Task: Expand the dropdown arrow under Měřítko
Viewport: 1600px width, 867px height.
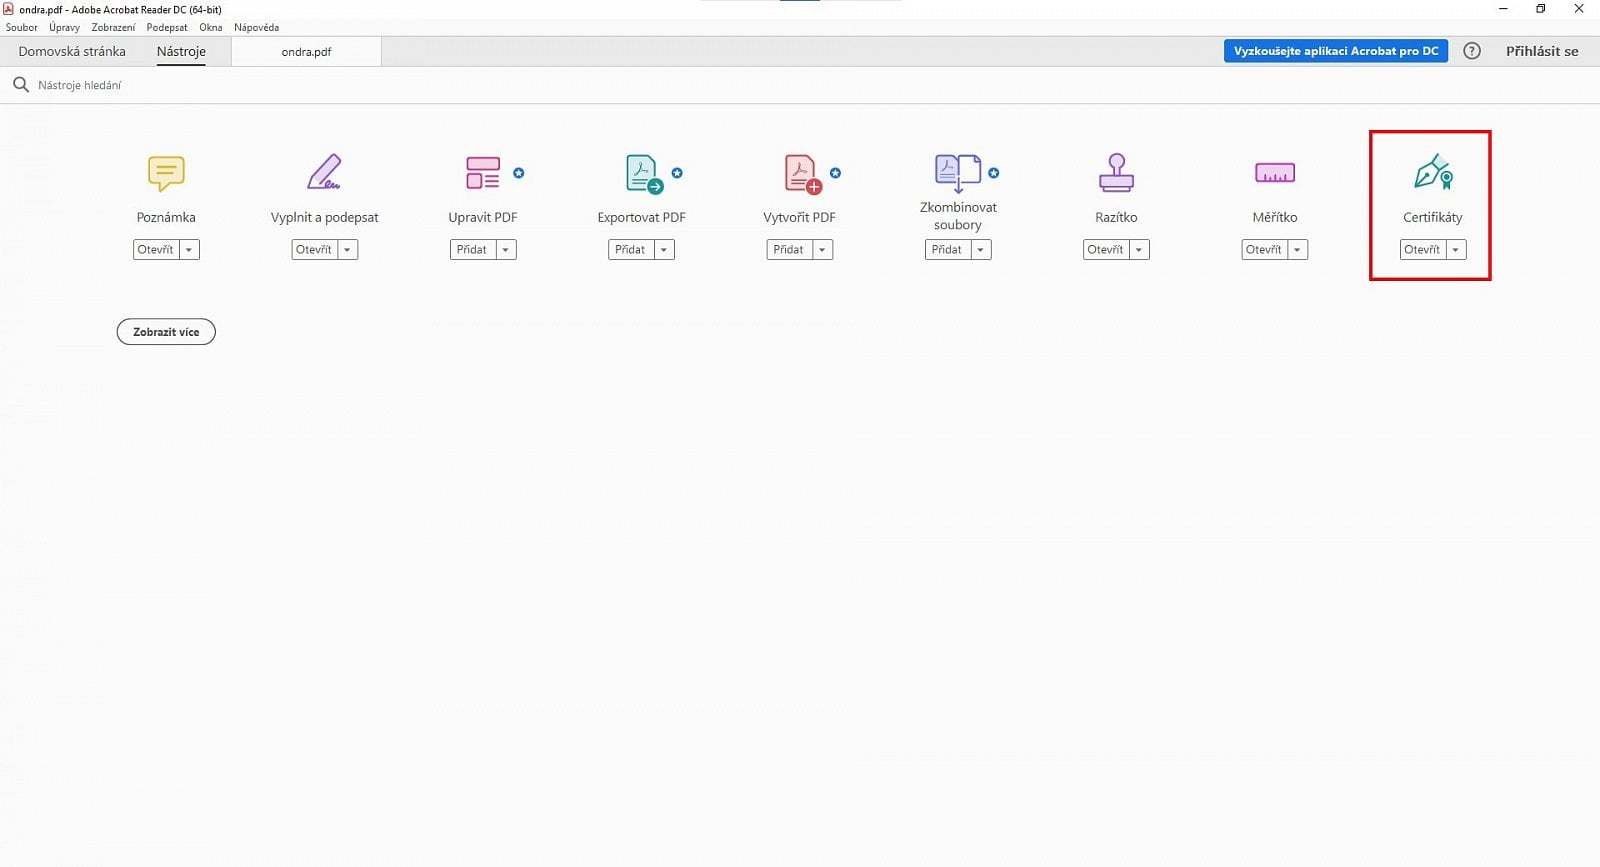Action: point(1297,250)
